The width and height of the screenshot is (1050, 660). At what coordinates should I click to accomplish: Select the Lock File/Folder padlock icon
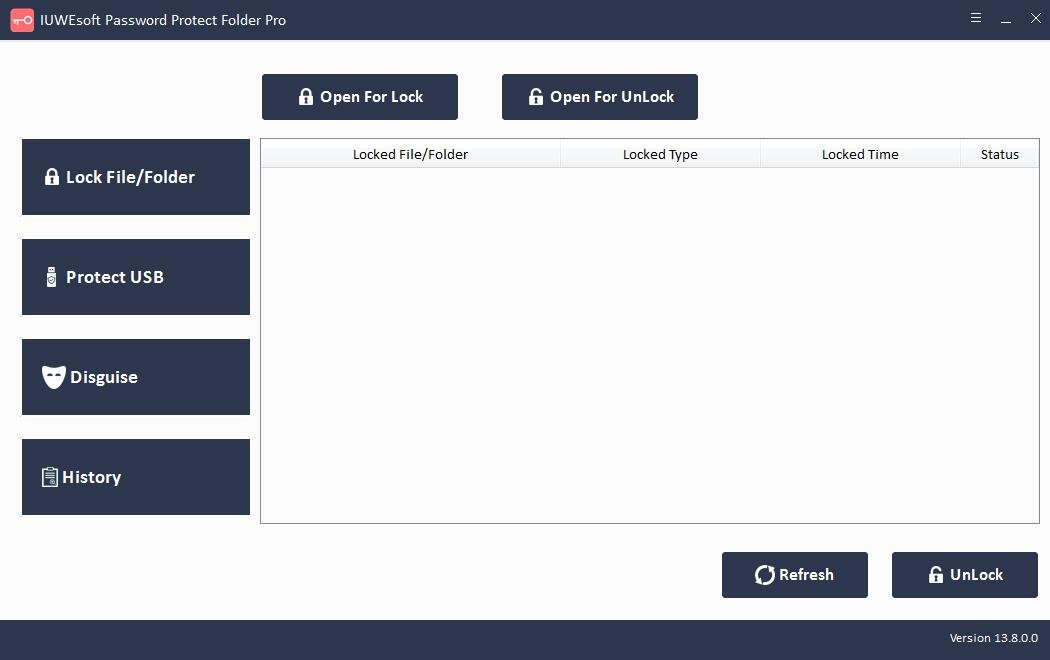[50, 177]
